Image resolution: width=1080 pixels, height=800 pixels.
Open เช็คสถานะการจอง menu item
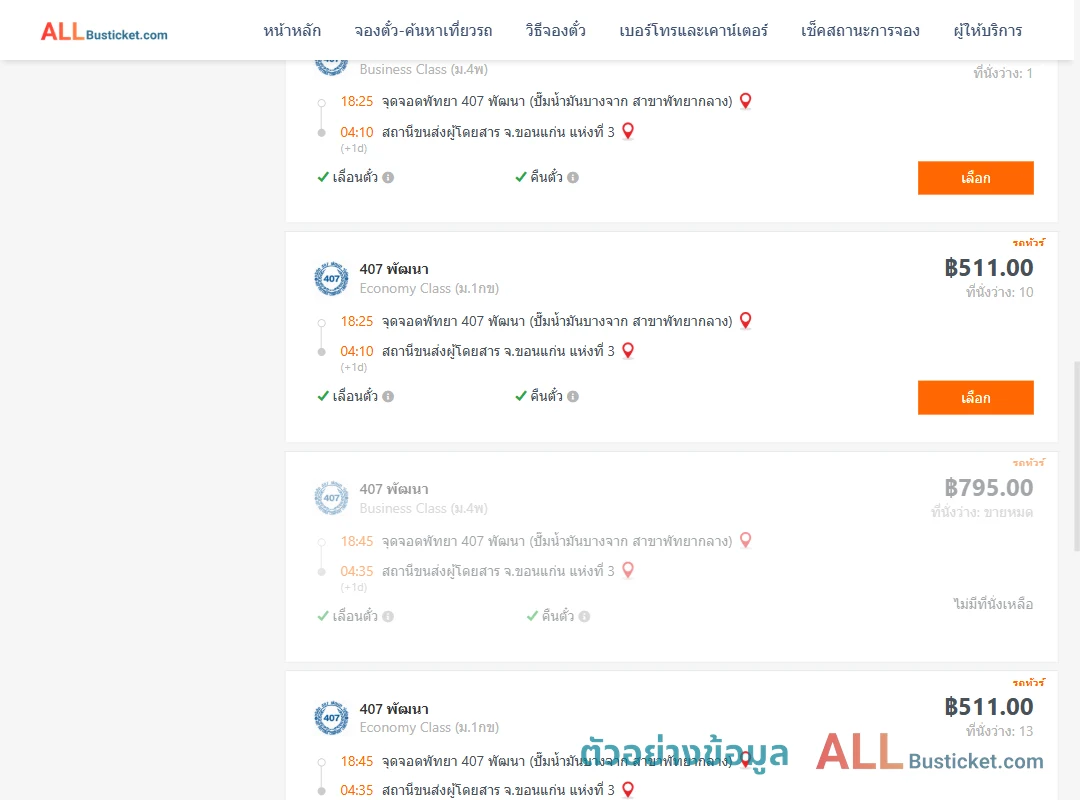[x=860, y=31]
